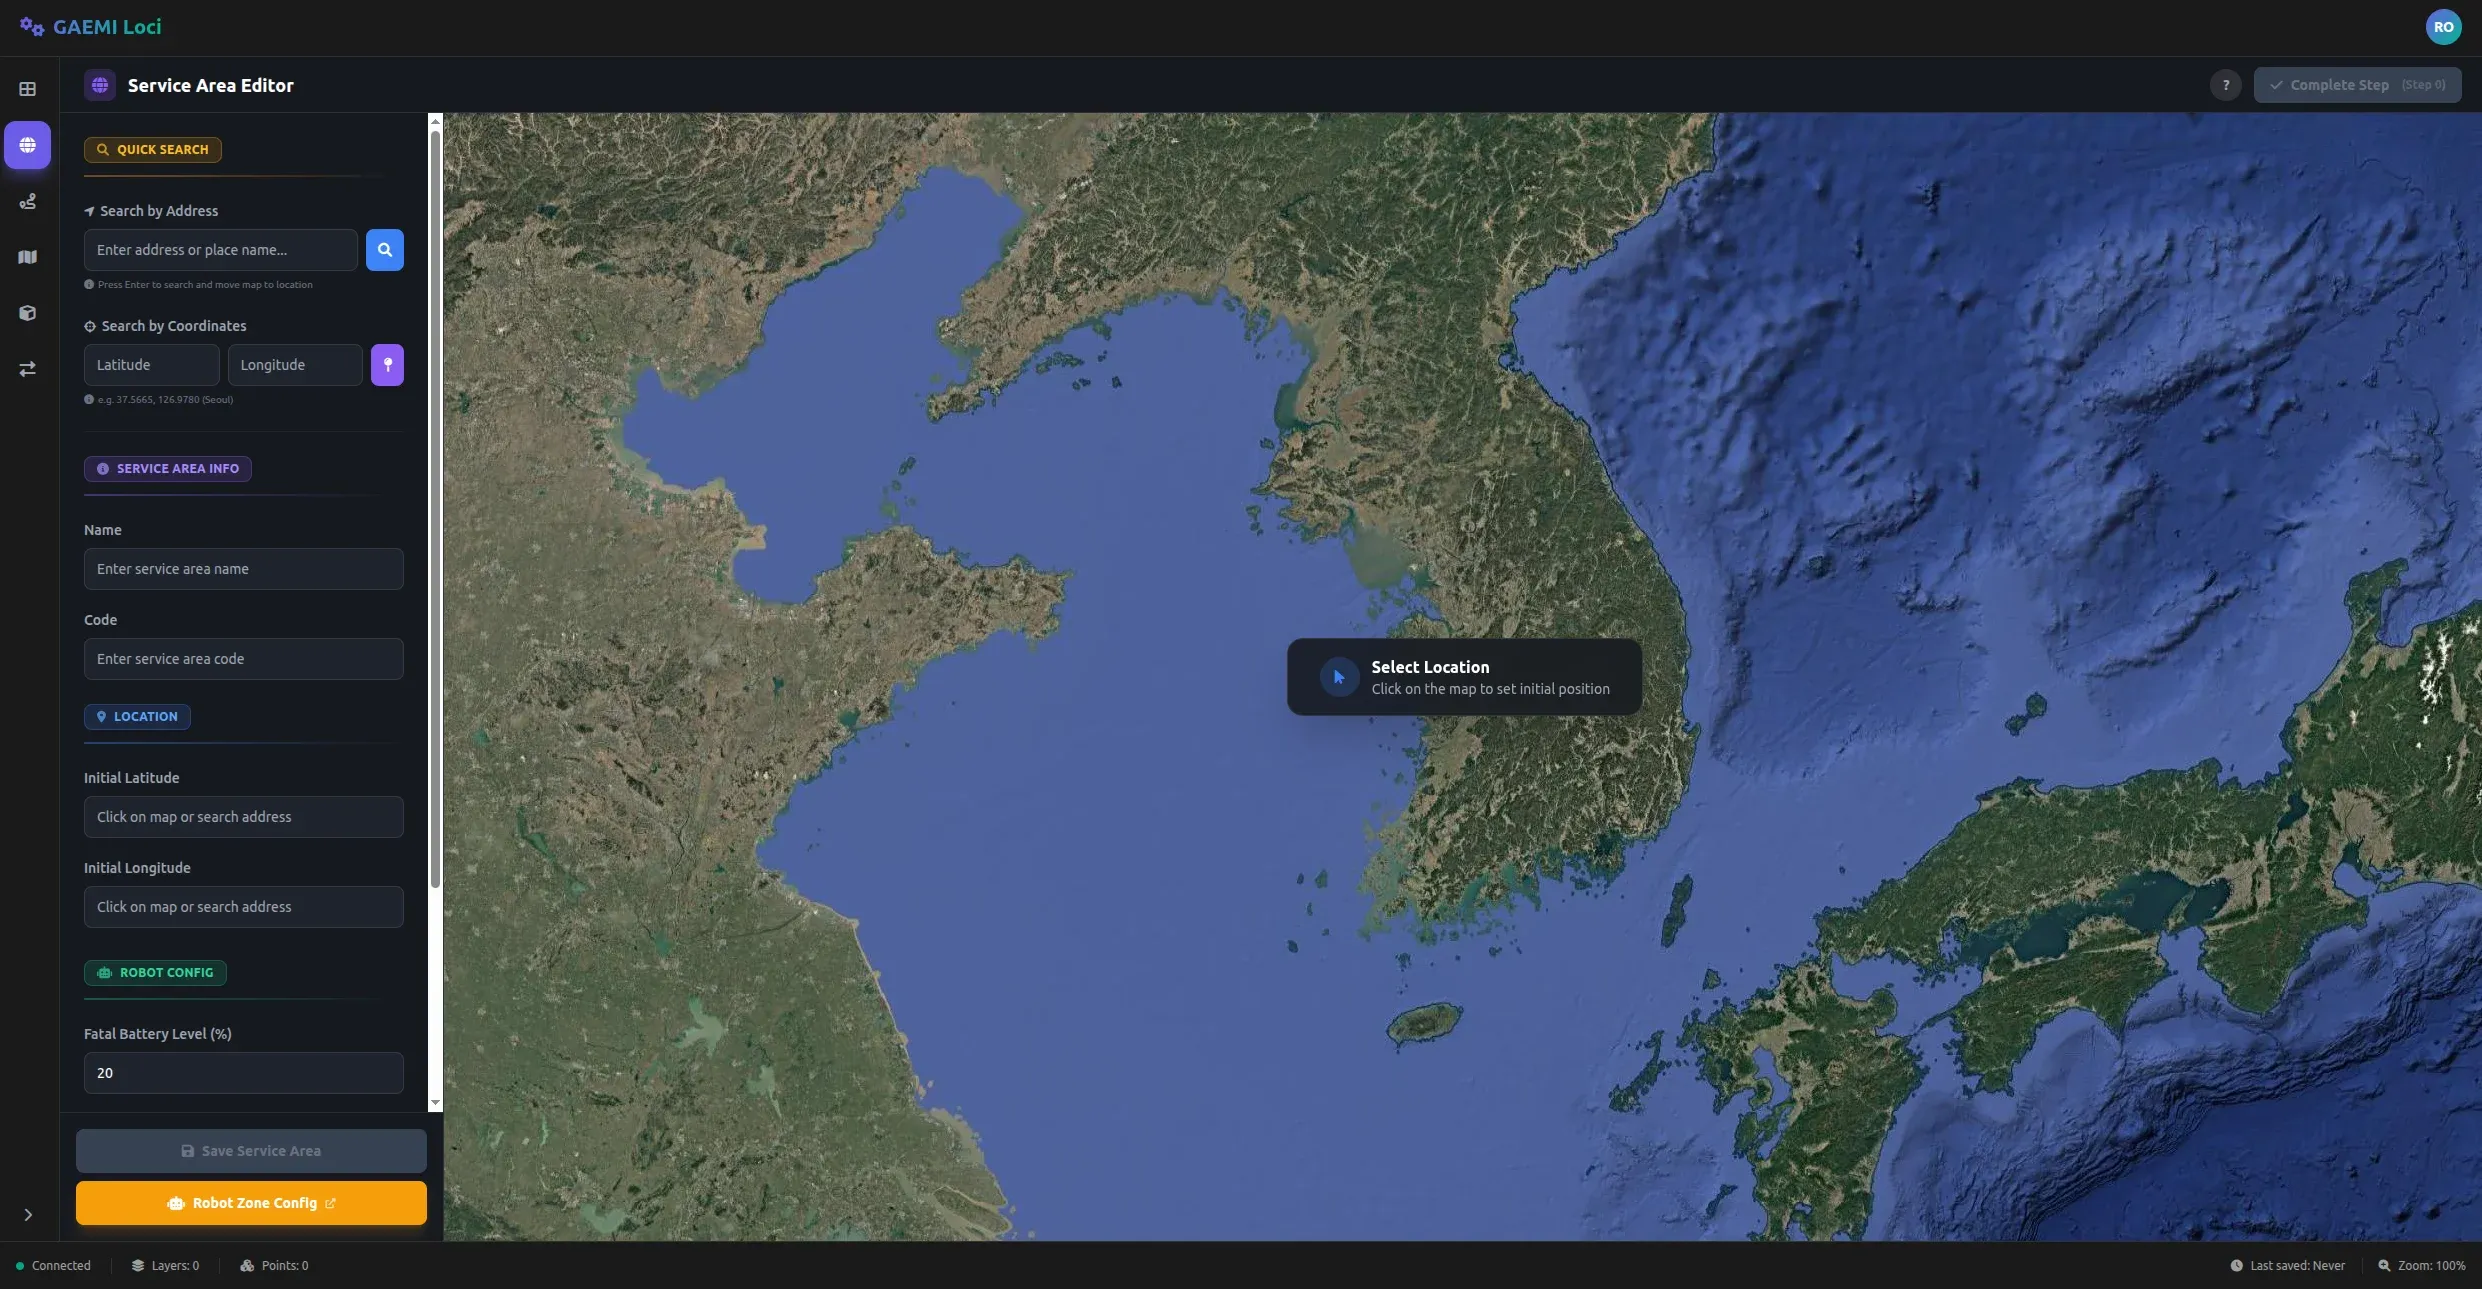
Task: Click the blue address search icon
Action: click(385, 249)
